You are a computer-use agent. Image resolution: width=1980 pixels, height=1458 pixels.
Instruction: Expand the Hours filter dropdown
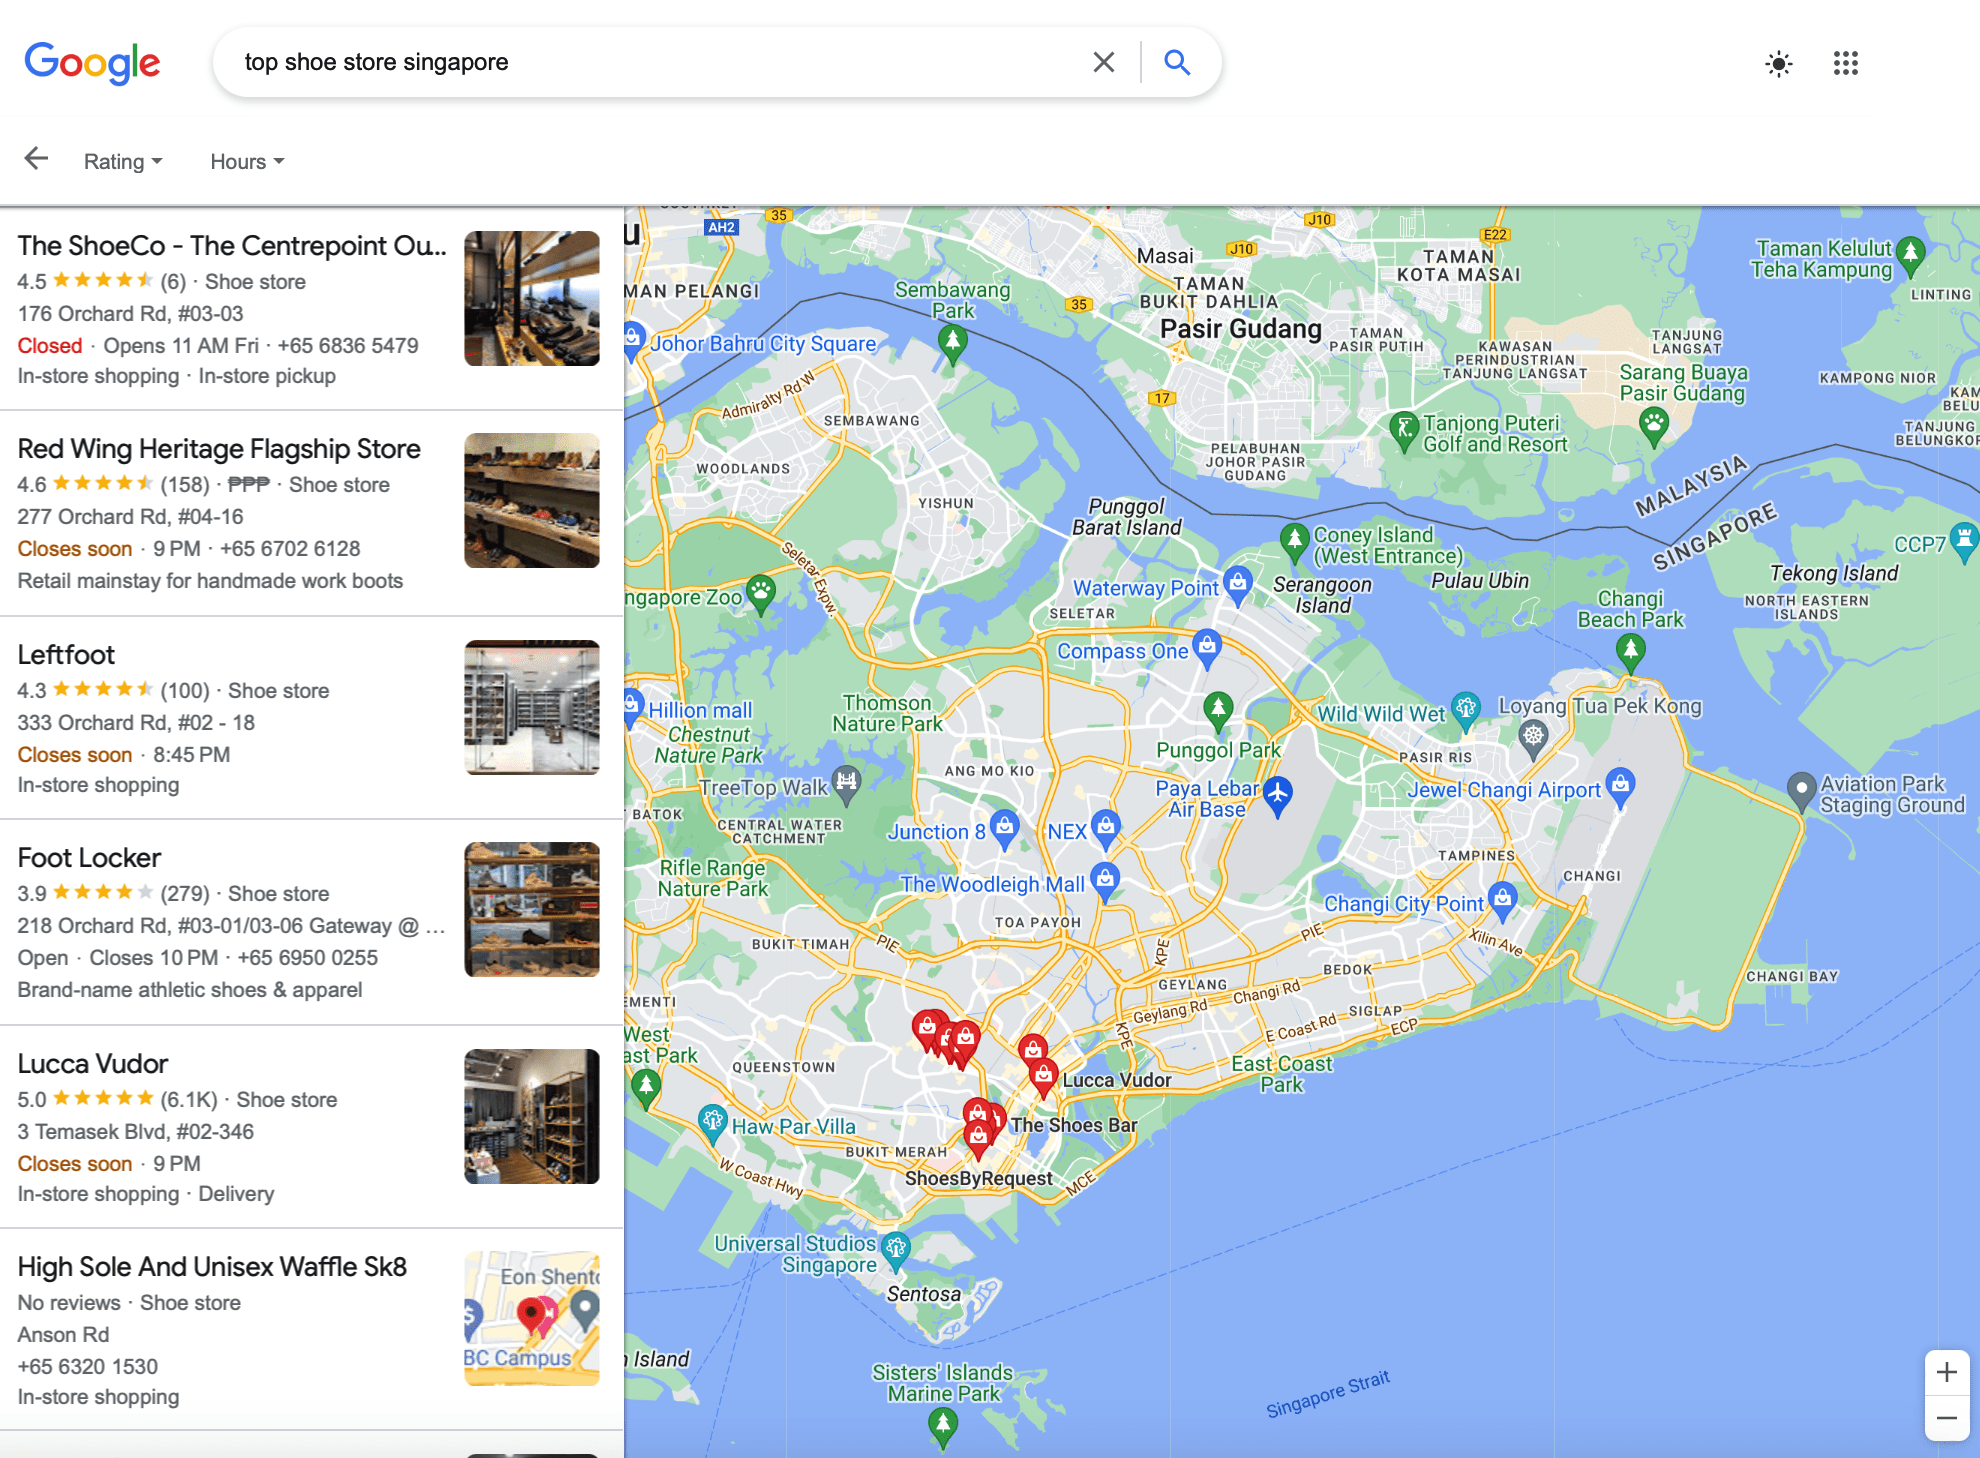247,162
